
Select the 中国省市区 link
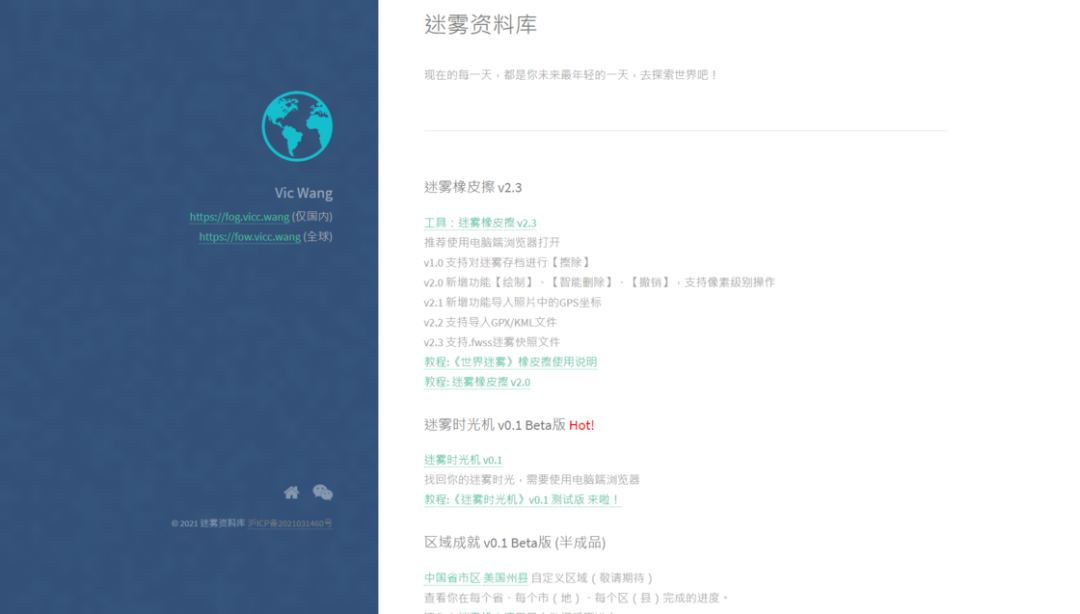click(452, 577)
